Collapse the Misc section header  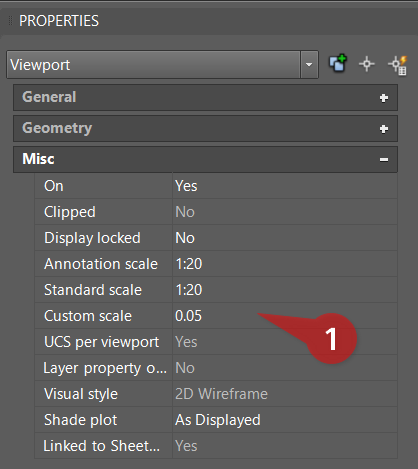(x=205, y=159)
